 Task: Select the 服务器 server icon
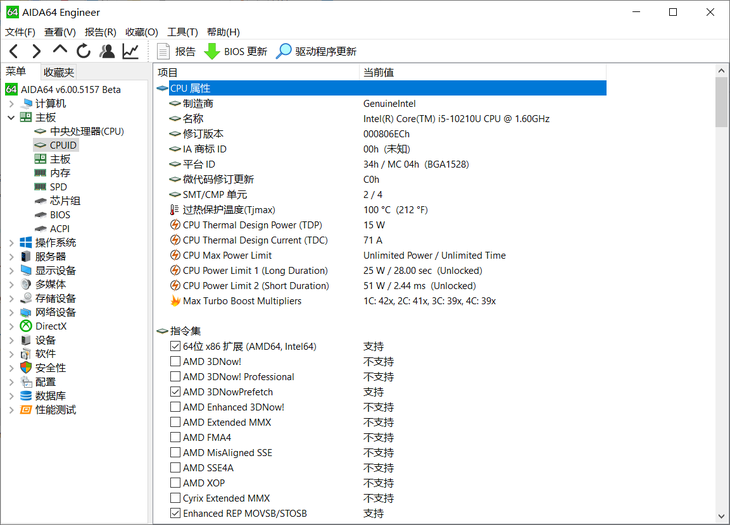coord(26,256)
